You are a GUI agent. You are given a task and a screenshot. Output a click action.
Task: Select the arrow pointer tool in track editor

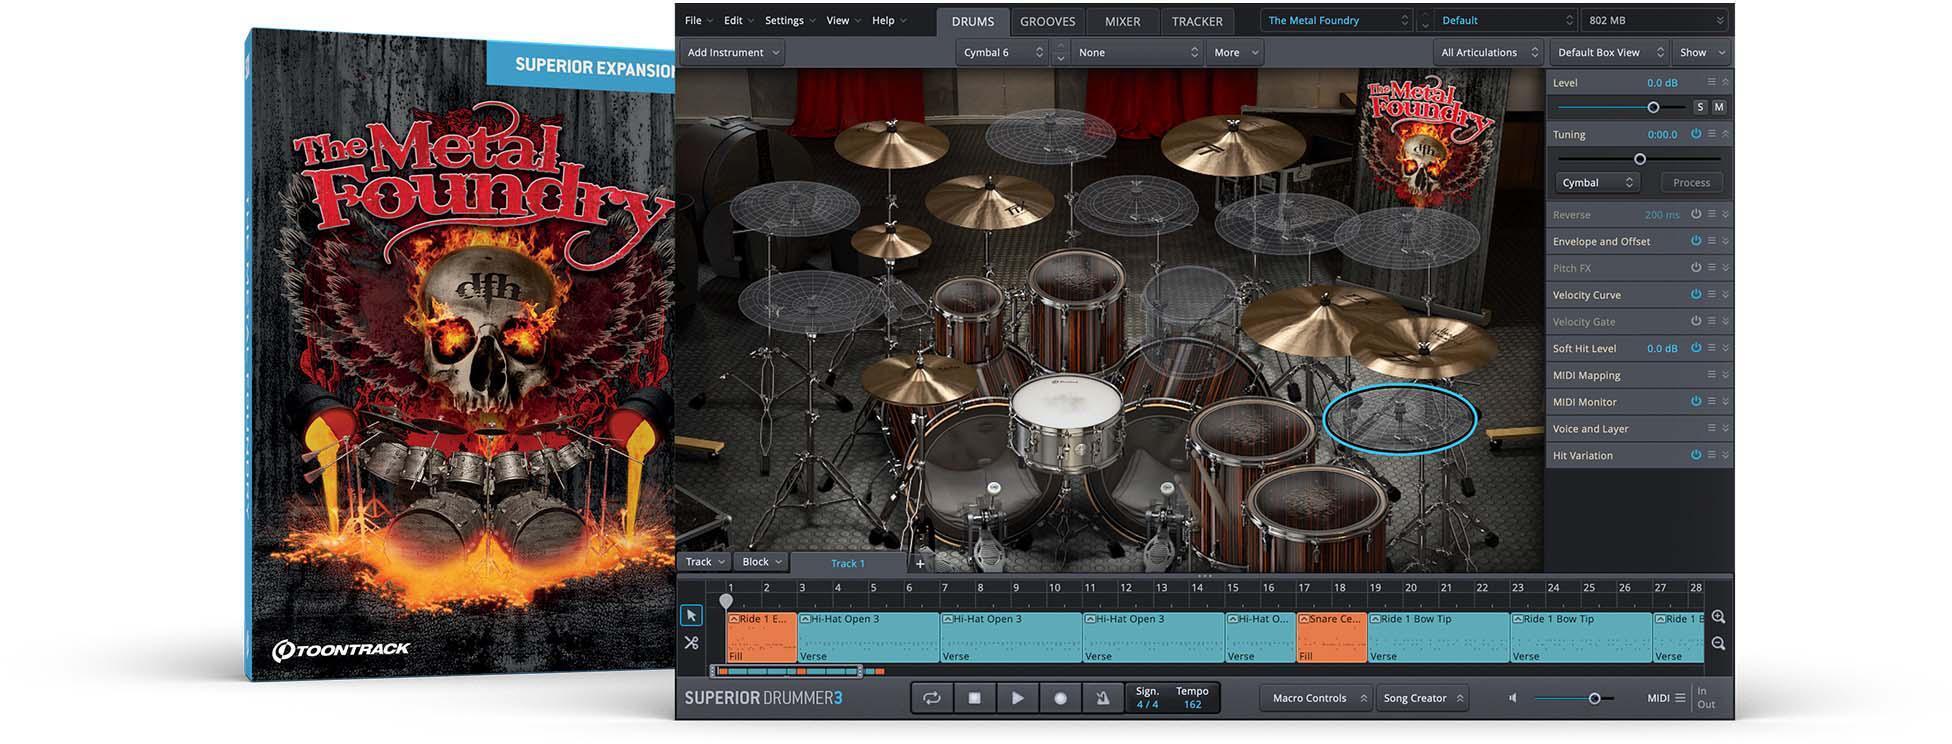pyautogui.click(x=691, y=616)
